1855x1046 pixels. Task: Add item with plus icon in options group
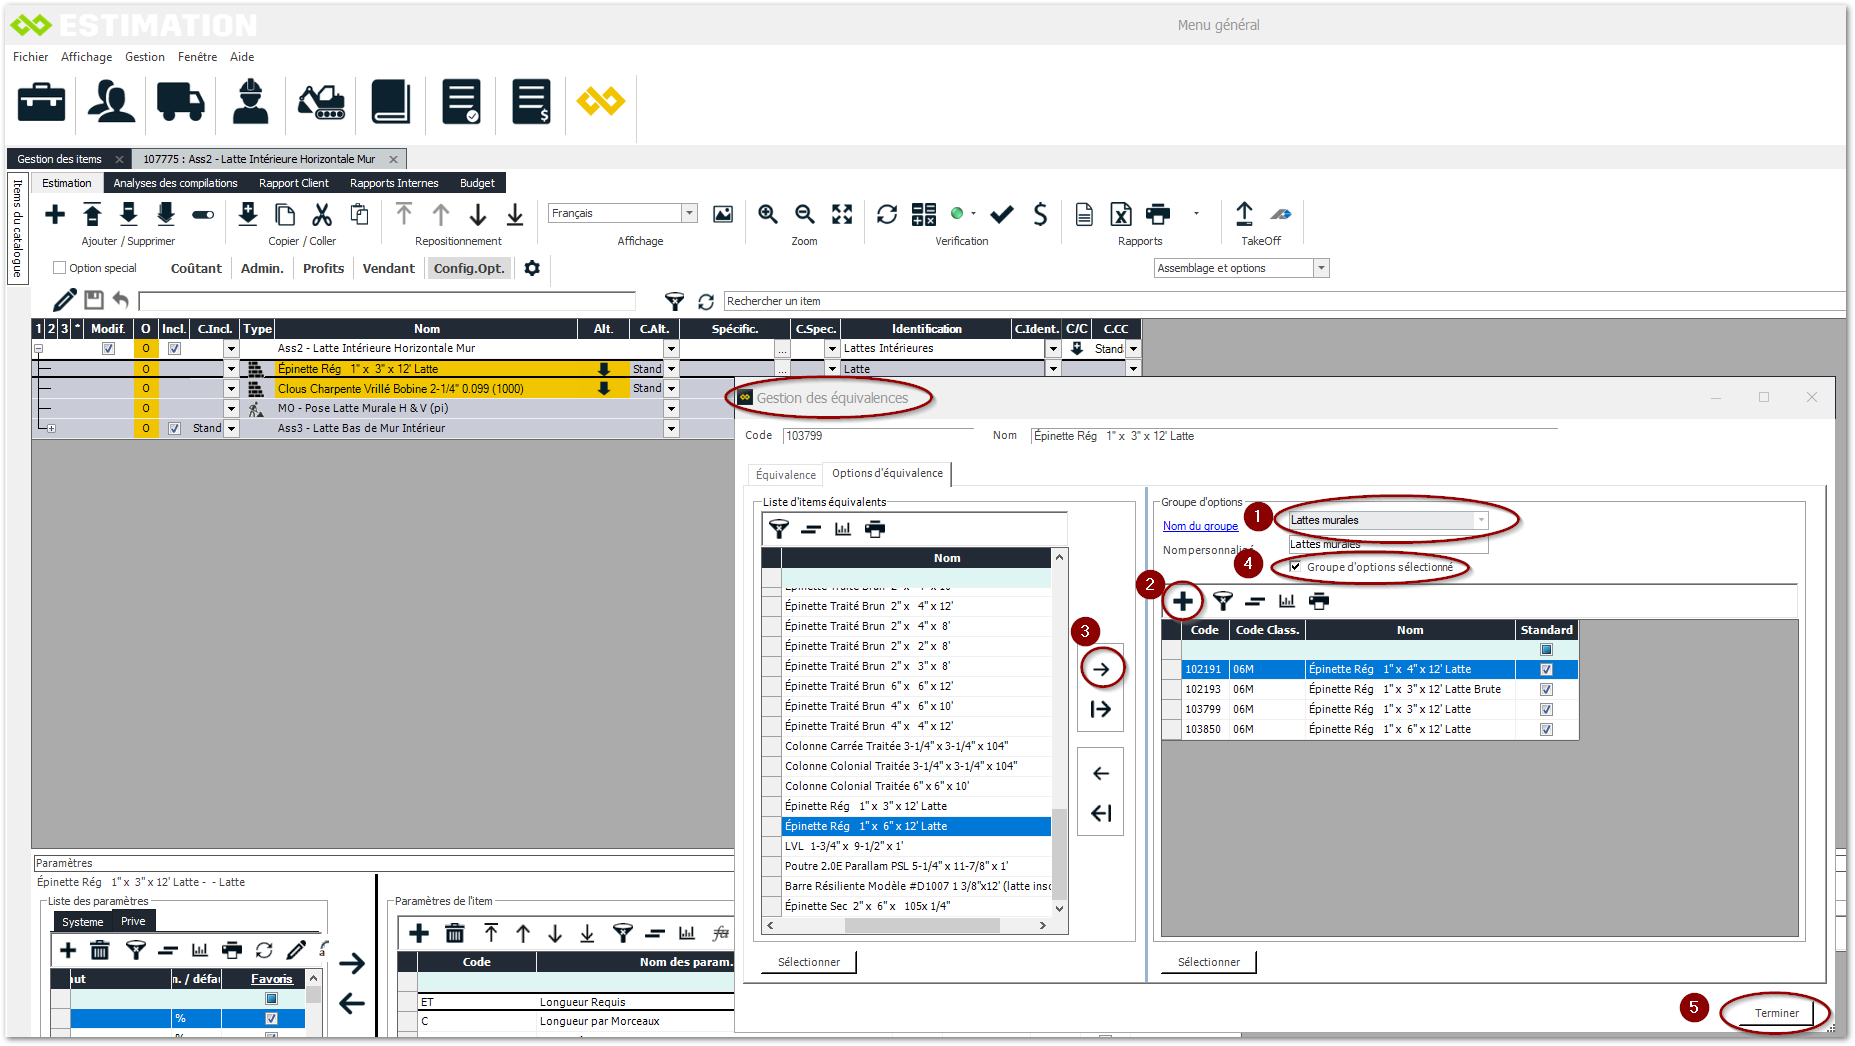tap(1183, 601)
